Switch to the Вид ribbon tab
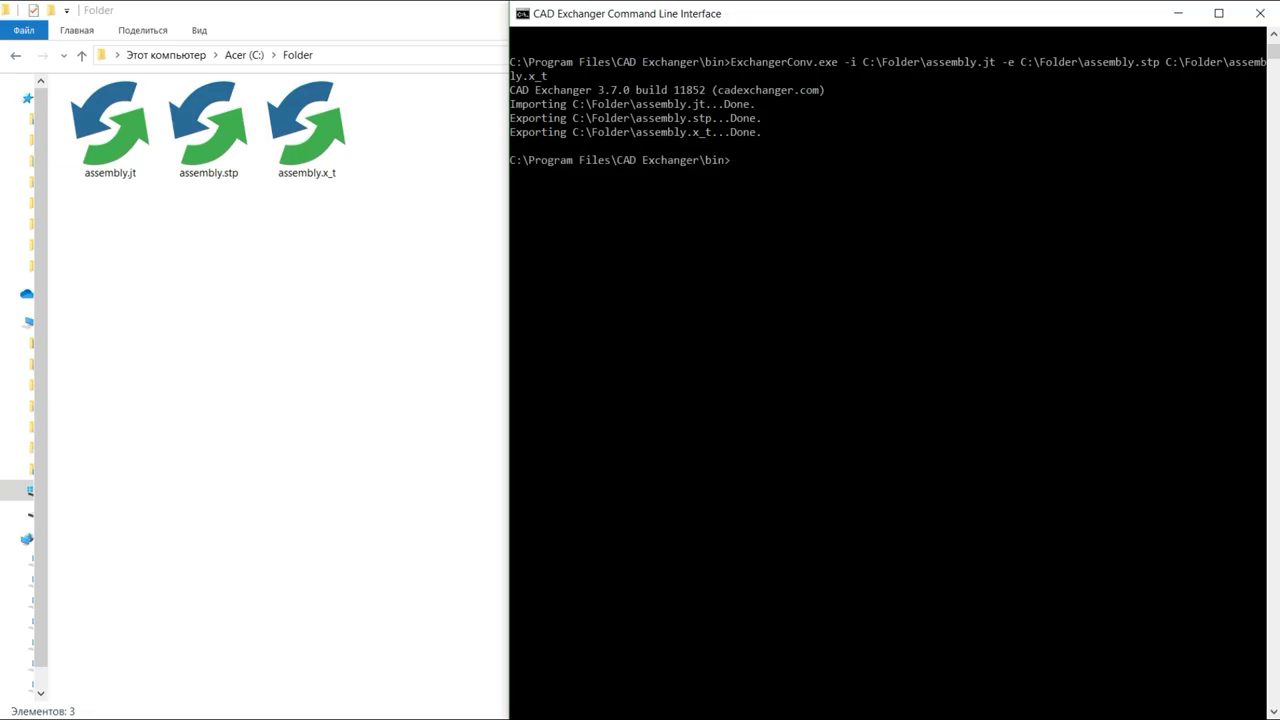The image size is (1280, 720). point(199,30)
